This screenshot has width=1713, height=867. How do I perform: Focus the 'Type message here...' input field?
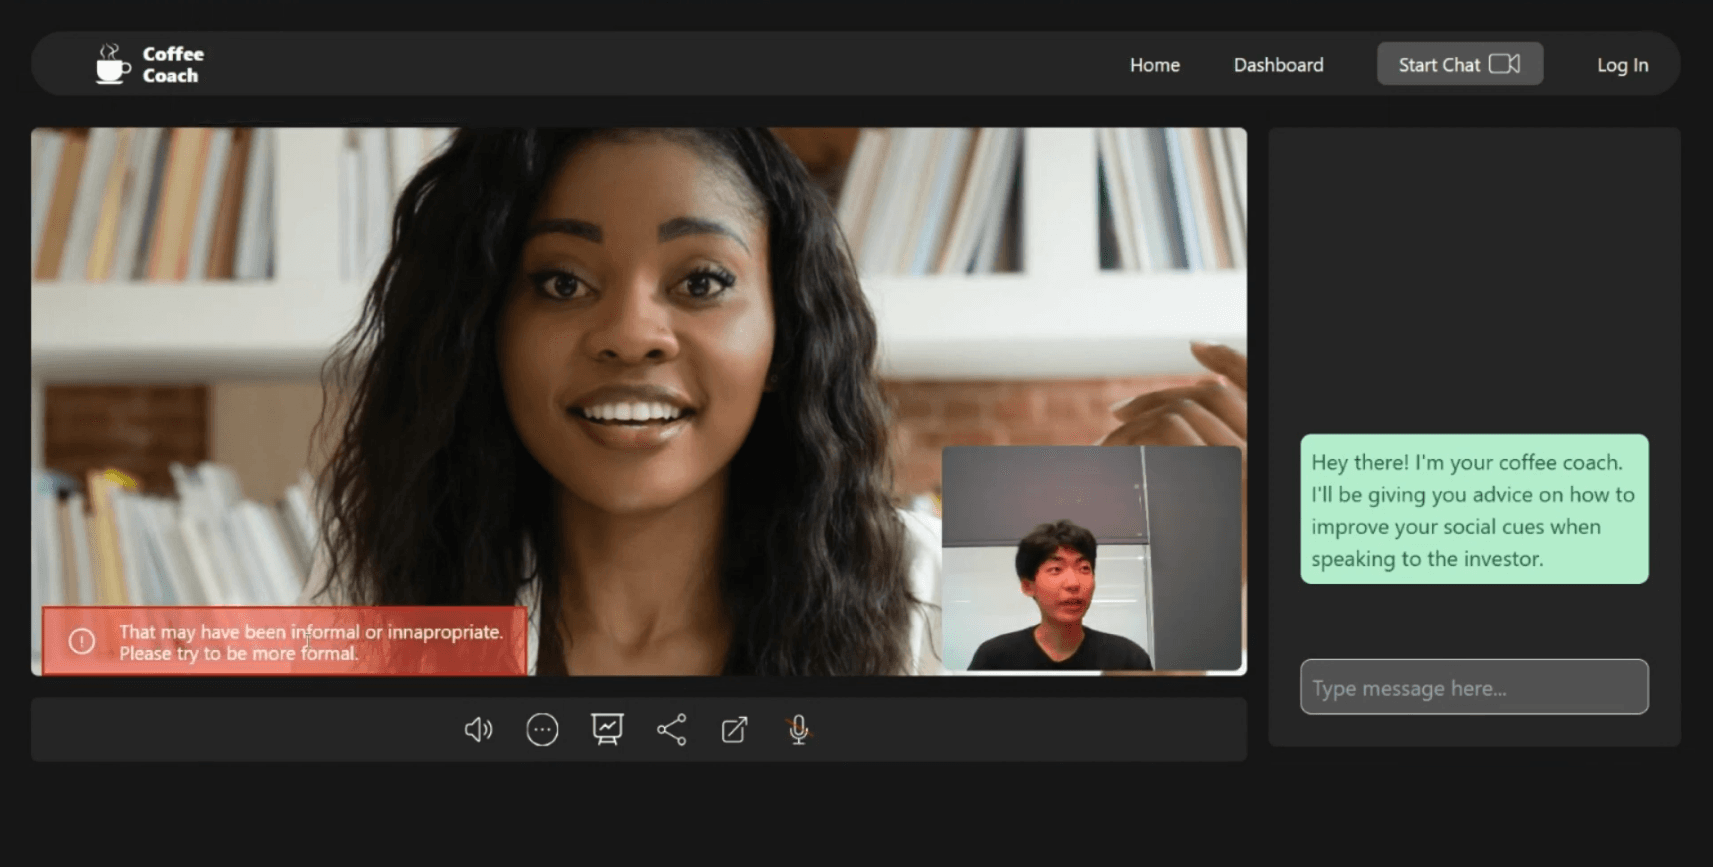tap(1473, 687)
